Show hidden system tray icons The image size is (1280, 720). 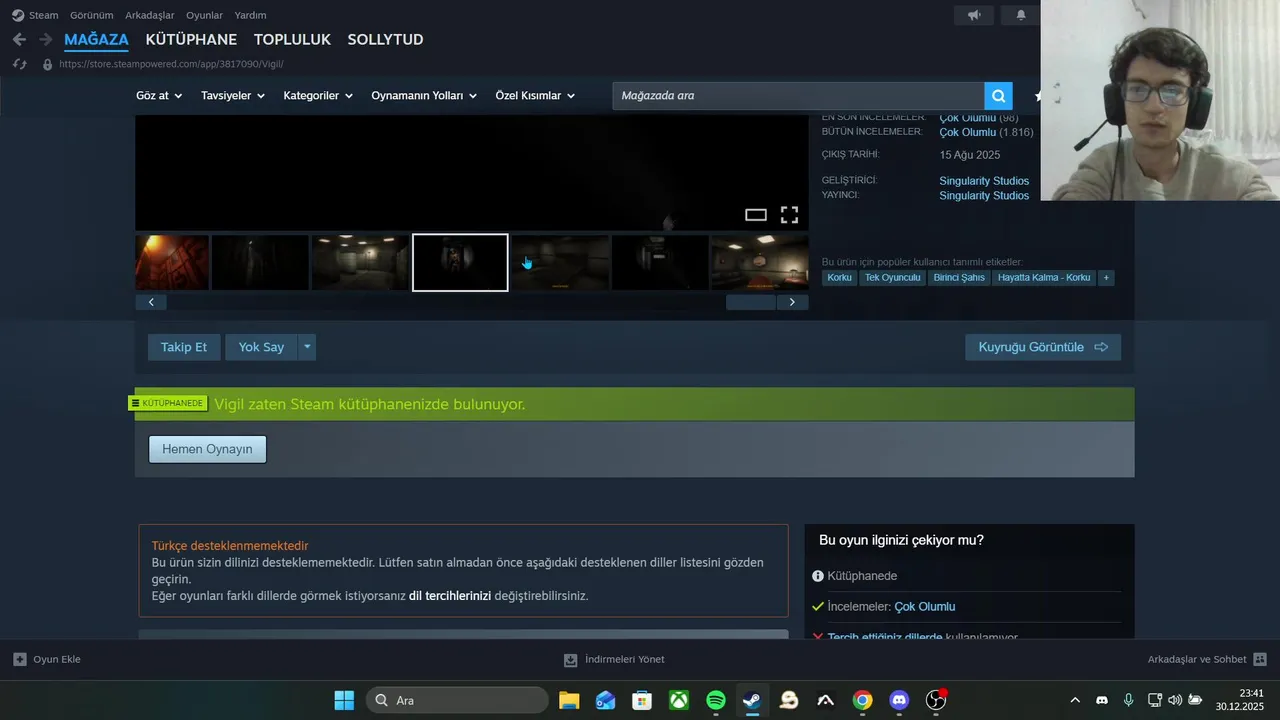click(x=1075, y=700)
